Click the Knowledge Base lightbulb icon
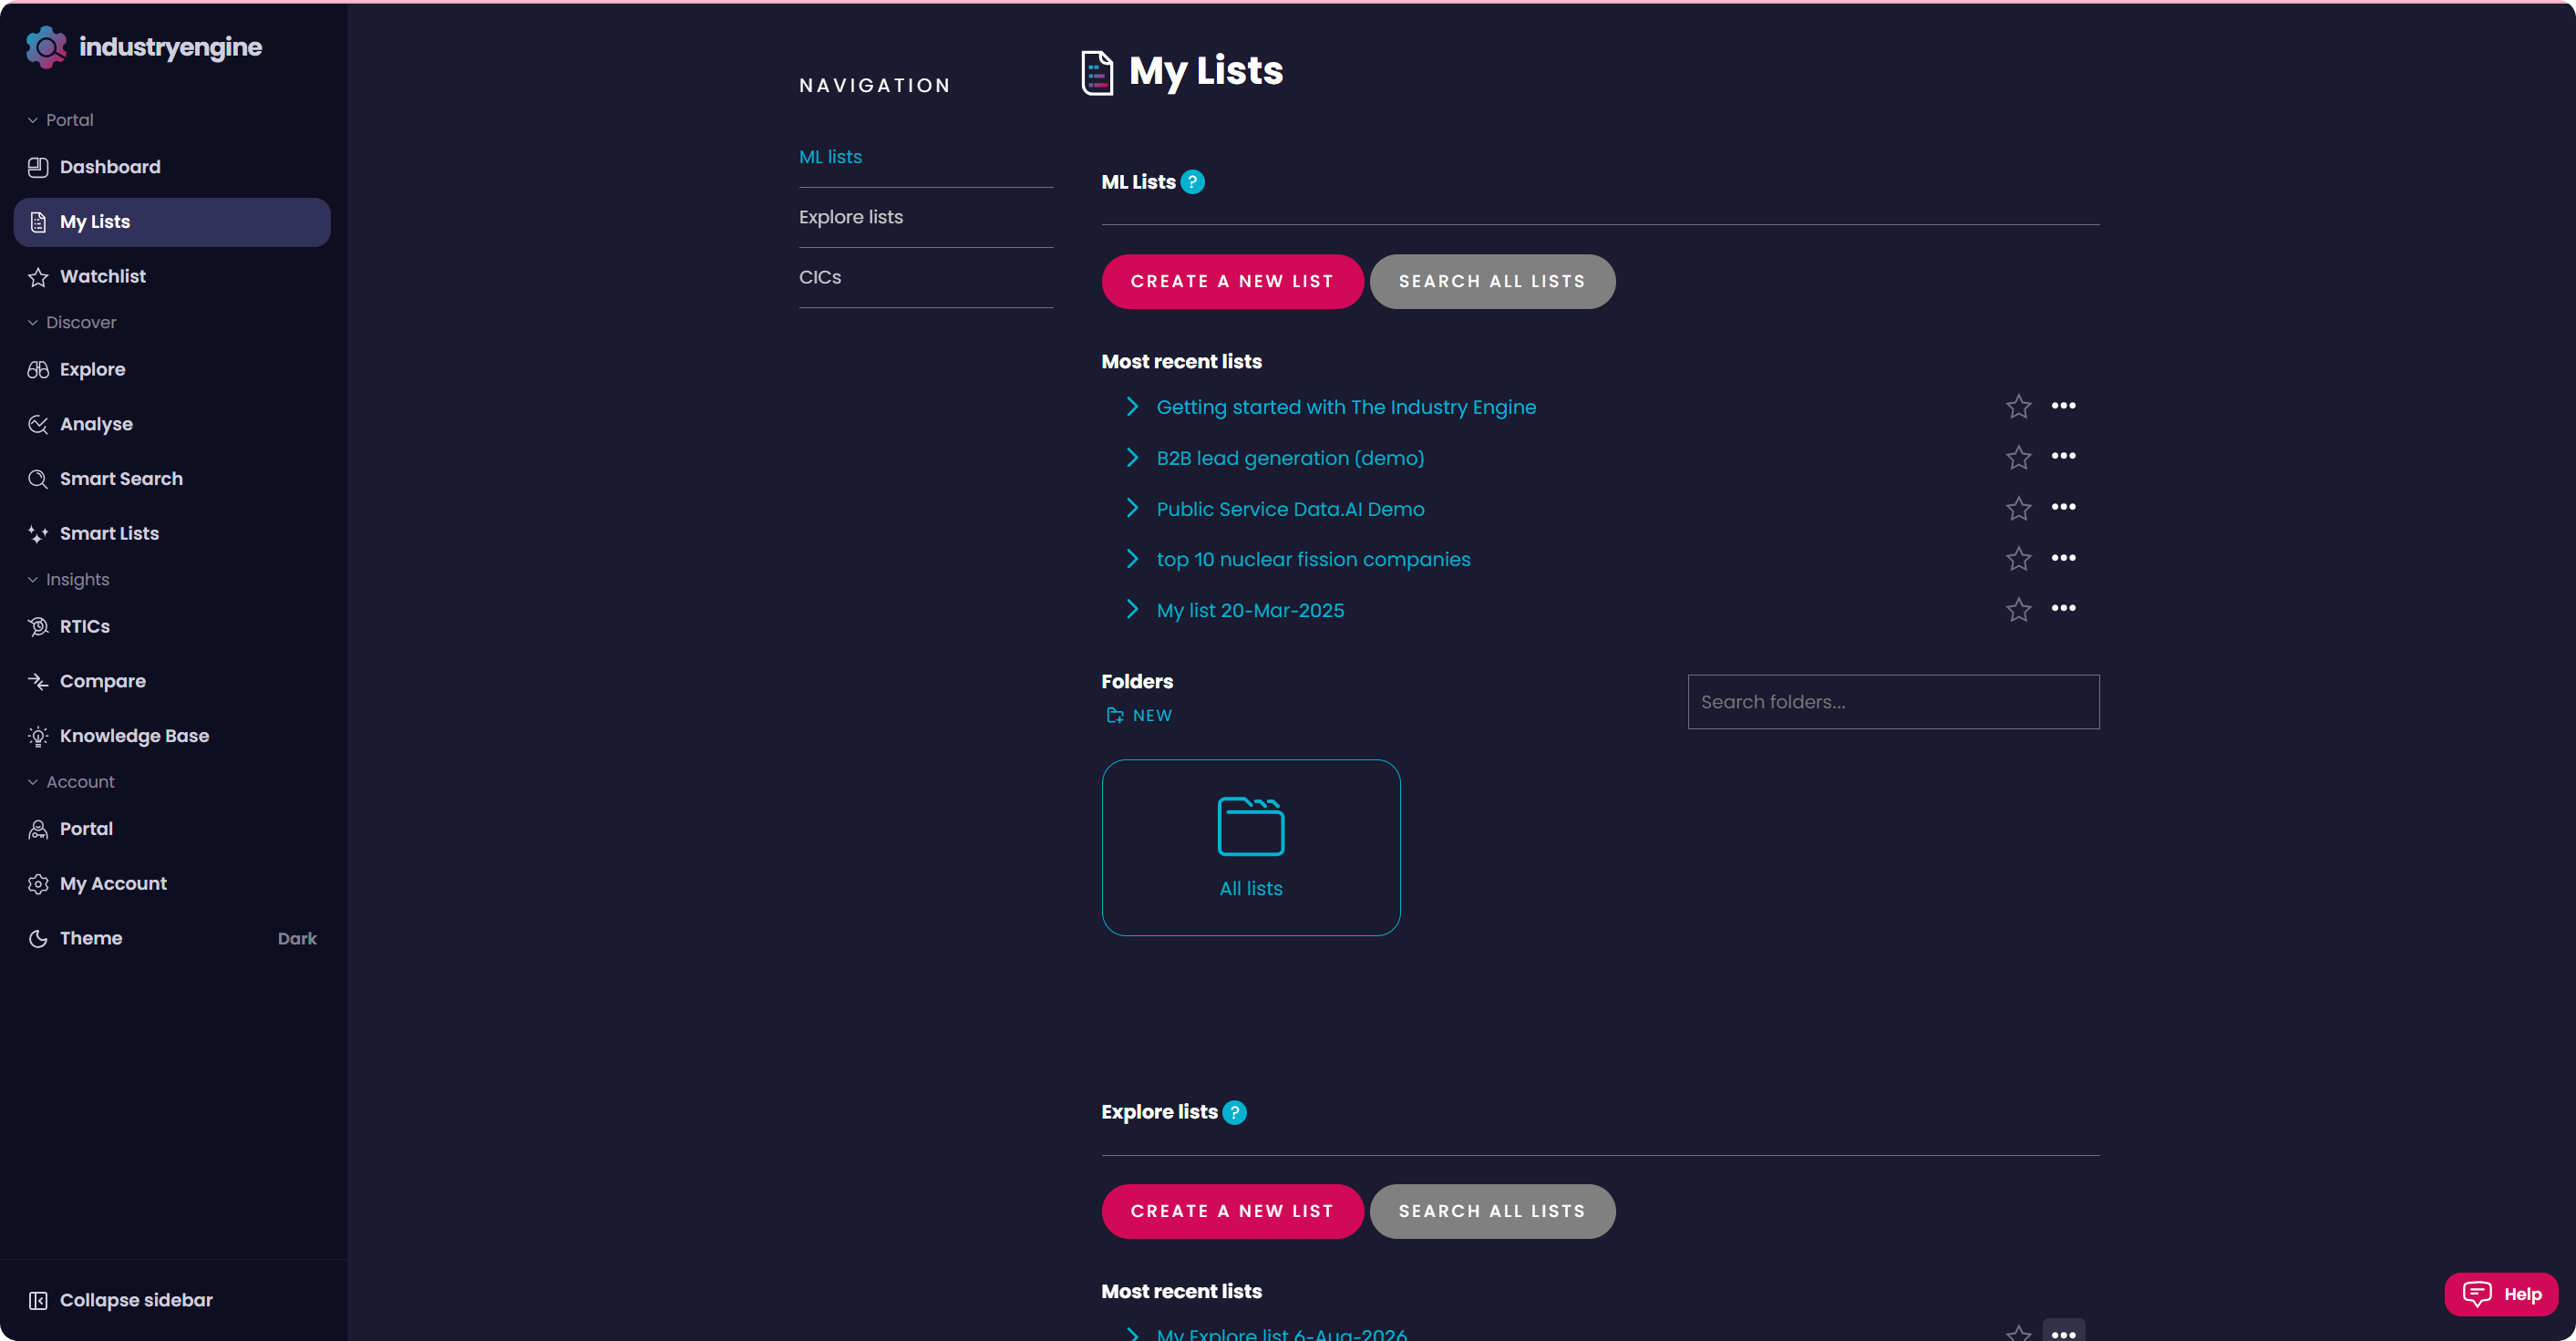 point(38,736)
